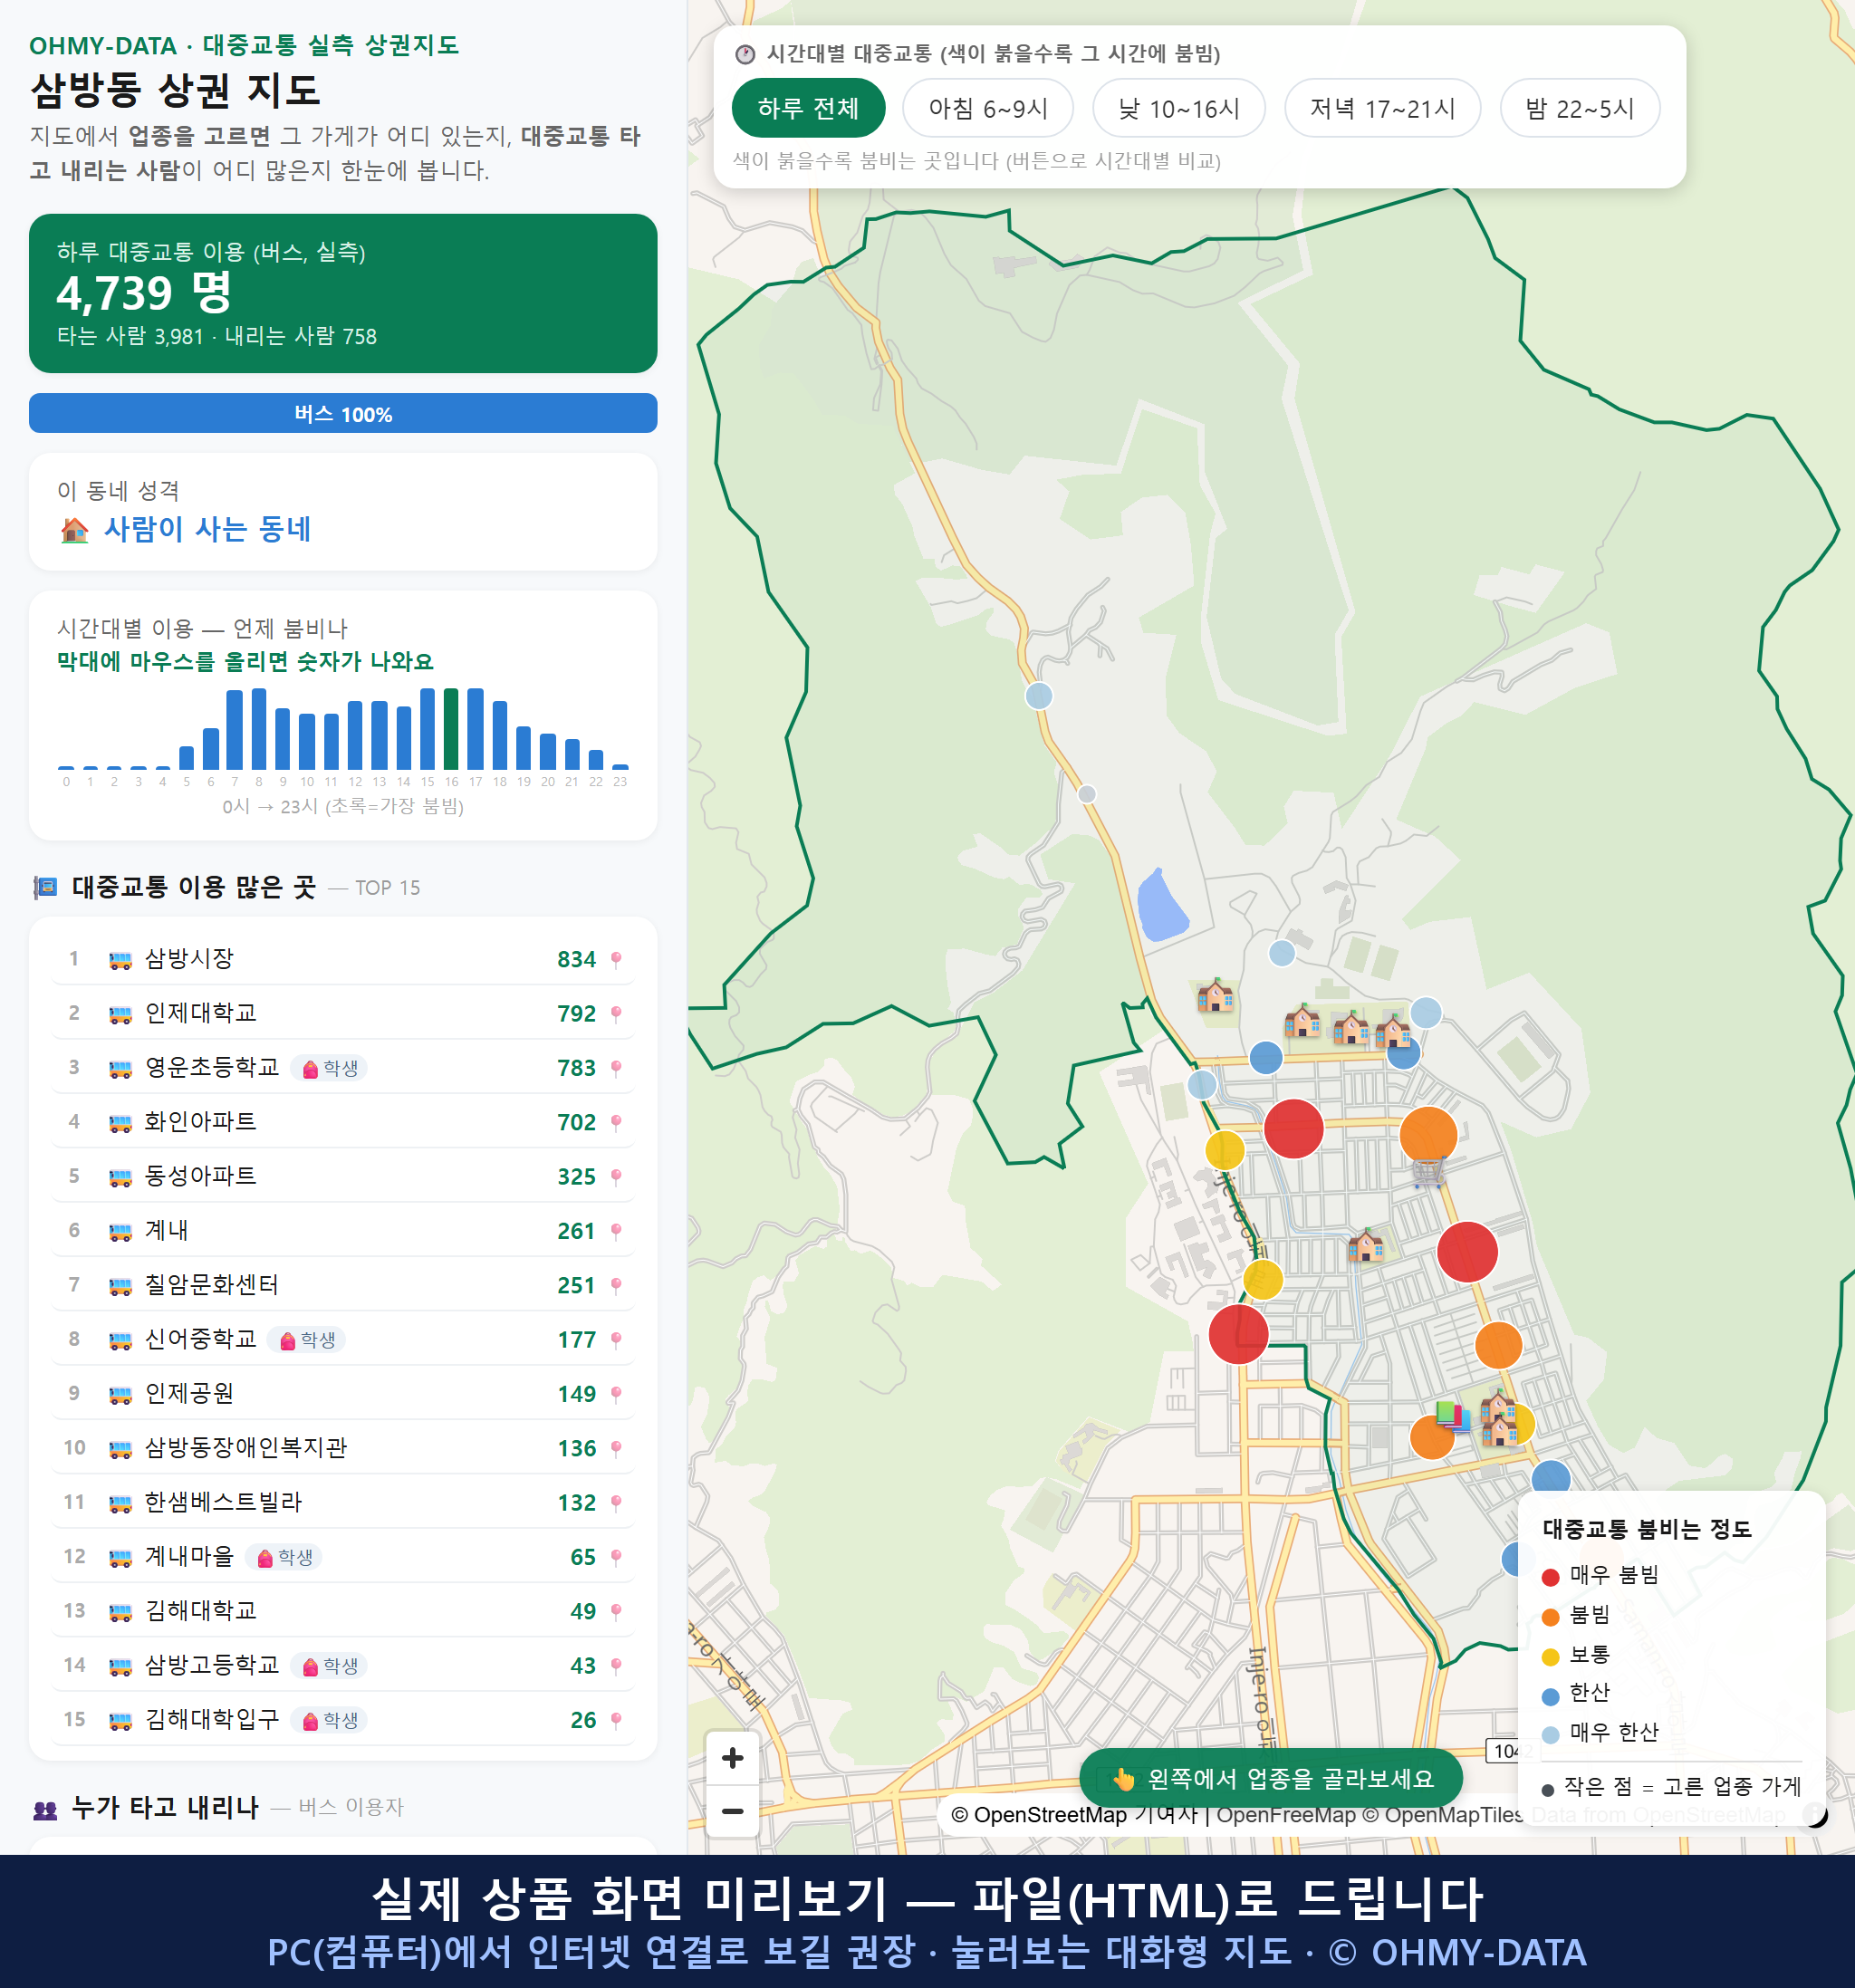Click the green daily ridership summary card
Viewport: 1855px width, 1988px height.
[343, 293]
